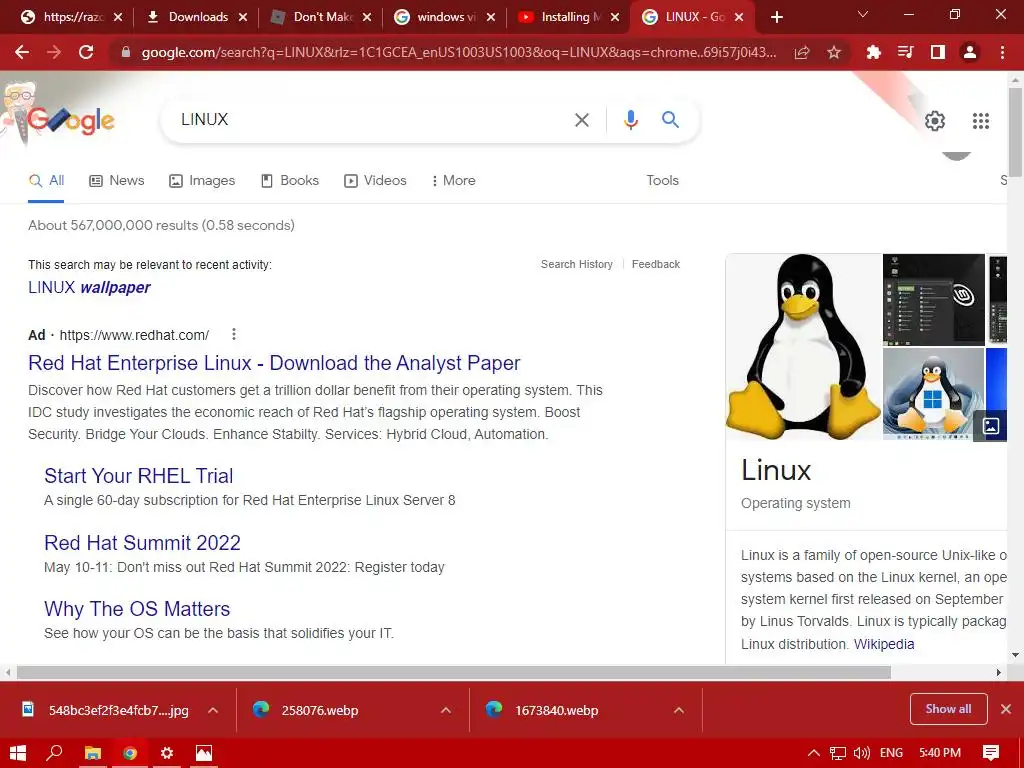Open ad options three-dot menu
The width and height of the screenshot is (1024, 768).
tap(234, 334)
